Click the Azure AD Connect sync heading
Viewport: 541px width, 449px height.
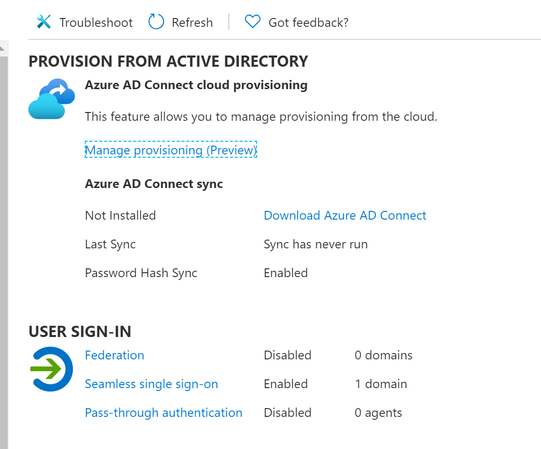pos(154,184)
